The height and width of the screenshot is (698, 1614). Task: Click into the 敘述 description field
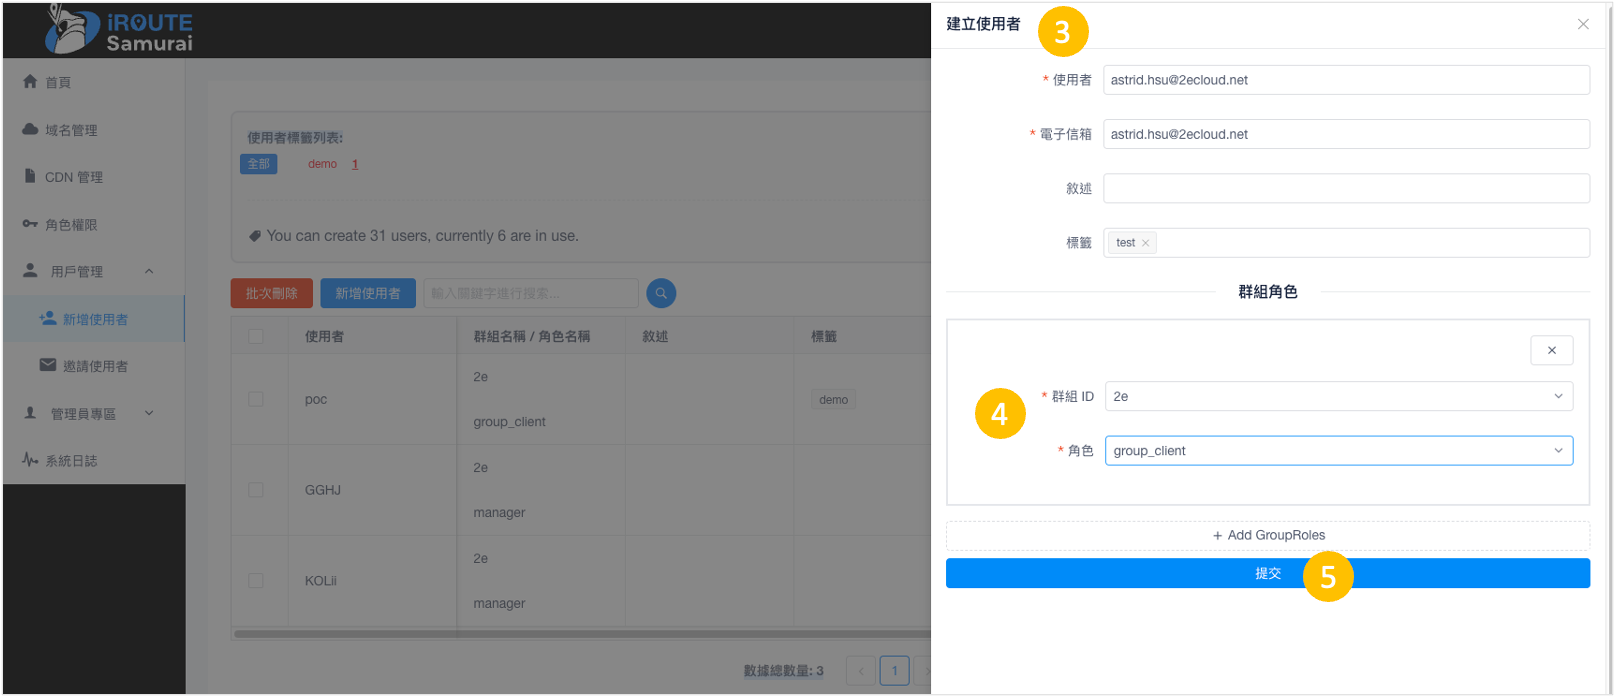point(1345,188)
